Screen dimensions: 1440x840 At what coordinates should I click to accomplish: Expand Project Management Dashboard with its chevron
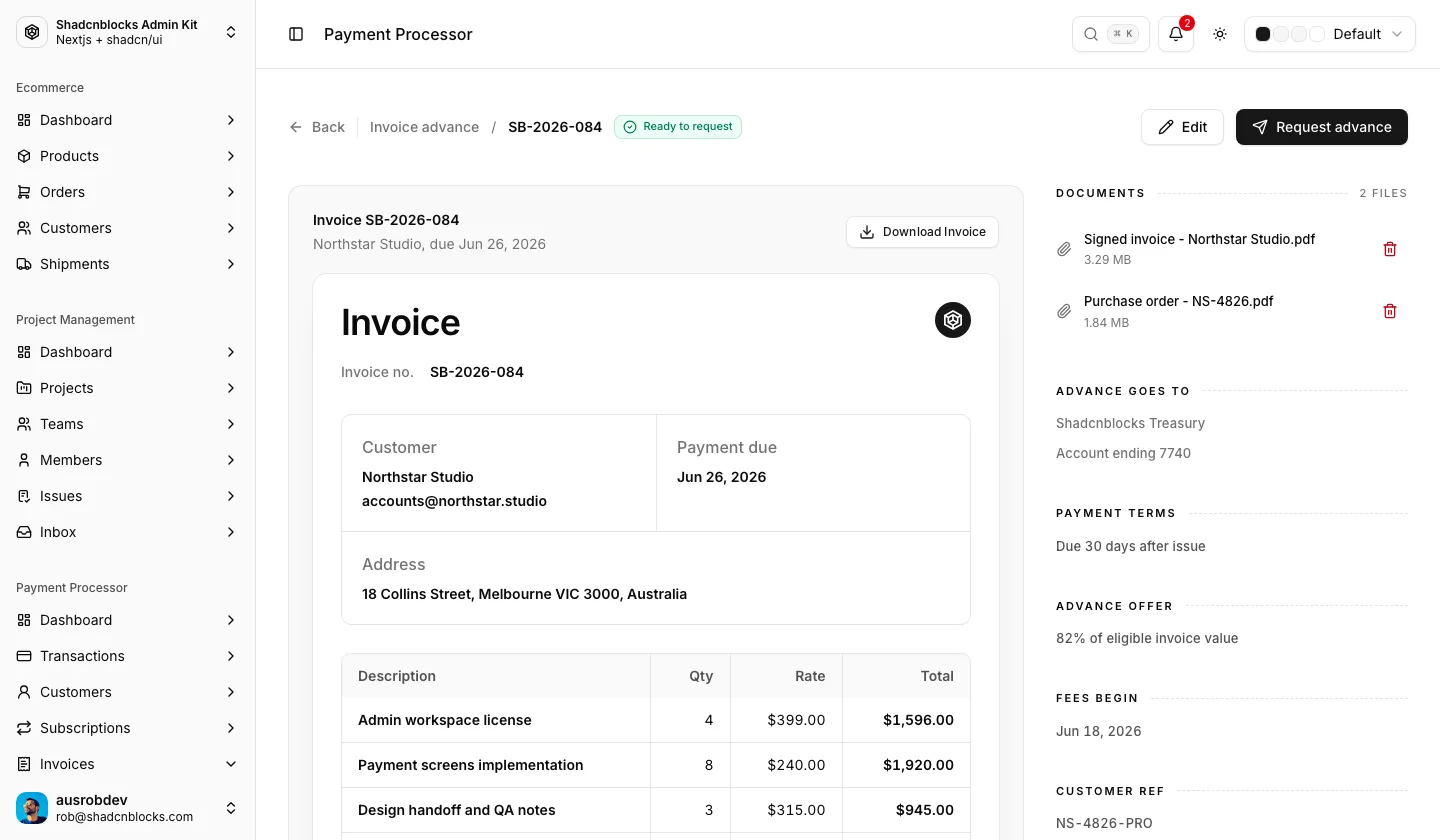pyautogui.click(x=231, y=352)
